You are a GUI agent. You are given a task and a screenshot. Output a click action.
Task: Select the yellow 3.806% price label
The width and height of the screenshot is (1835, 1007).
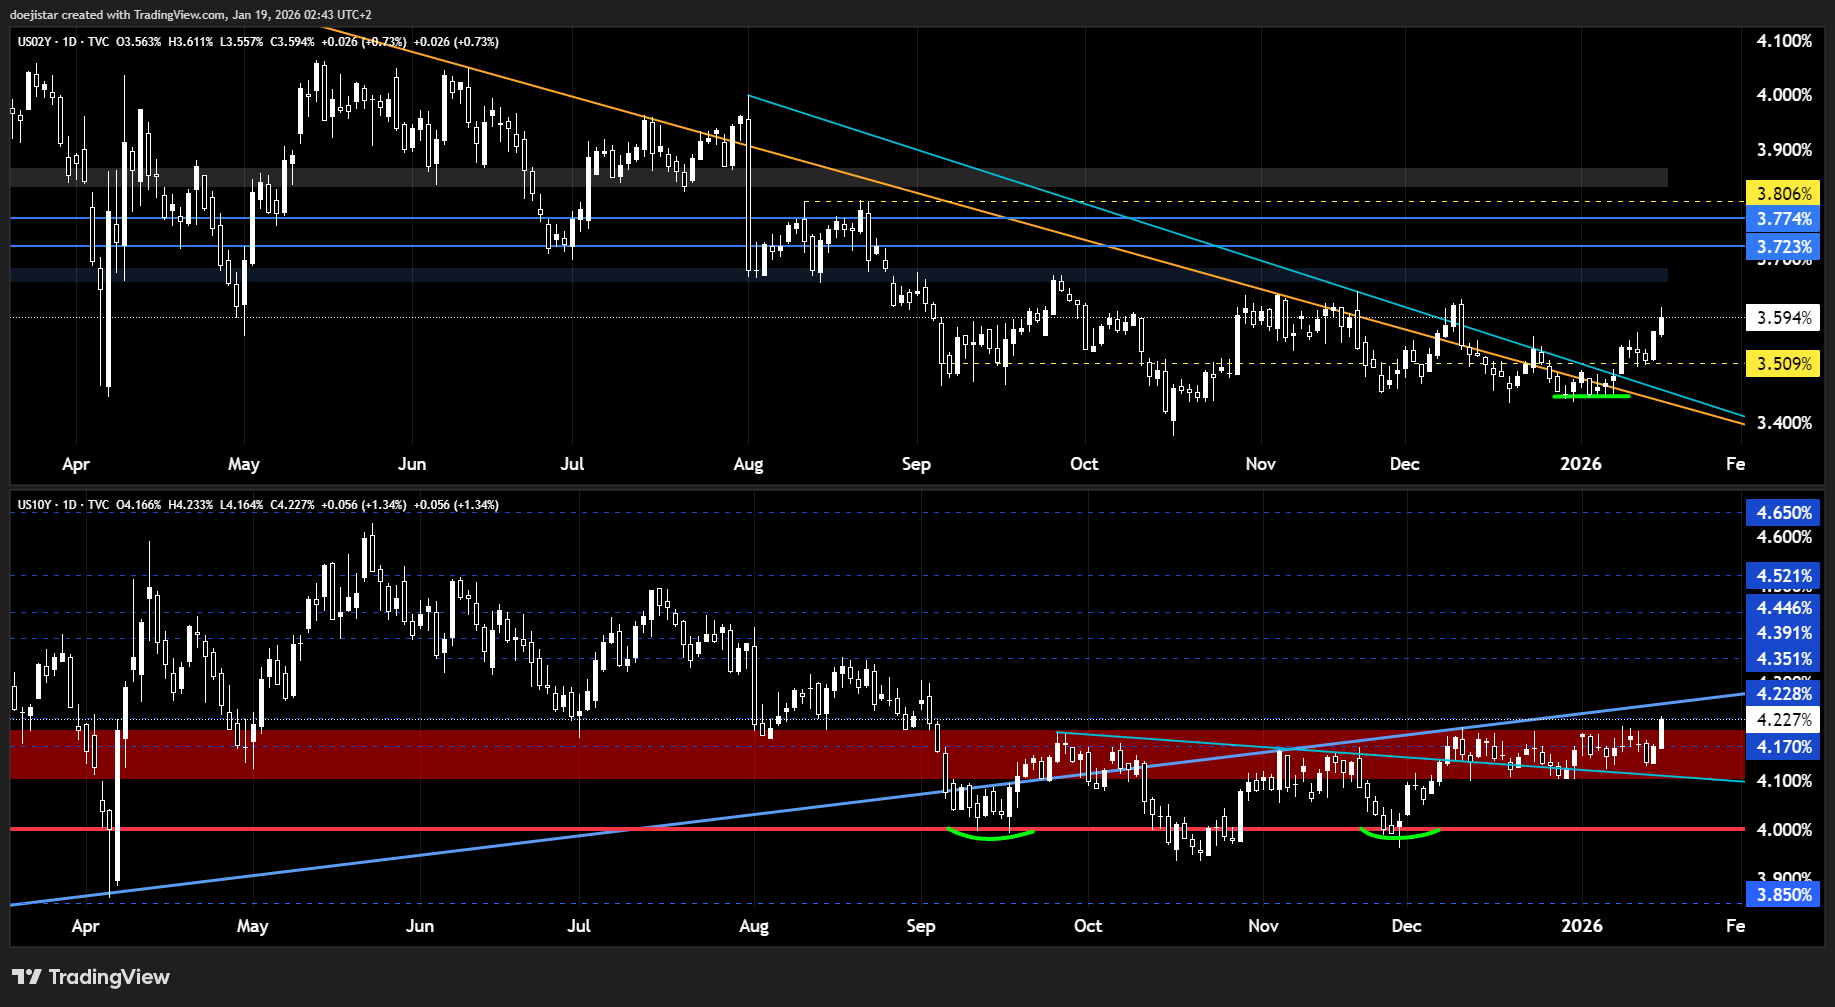pos(1782,194)
